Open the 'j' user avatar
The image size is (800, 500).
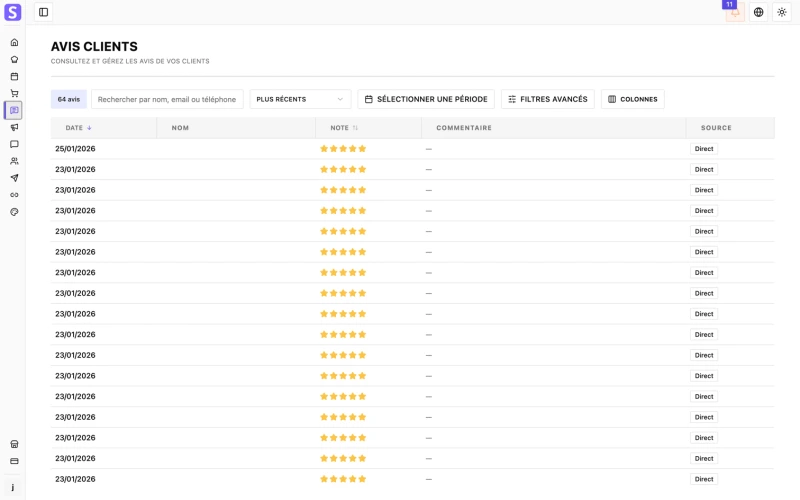13,488
